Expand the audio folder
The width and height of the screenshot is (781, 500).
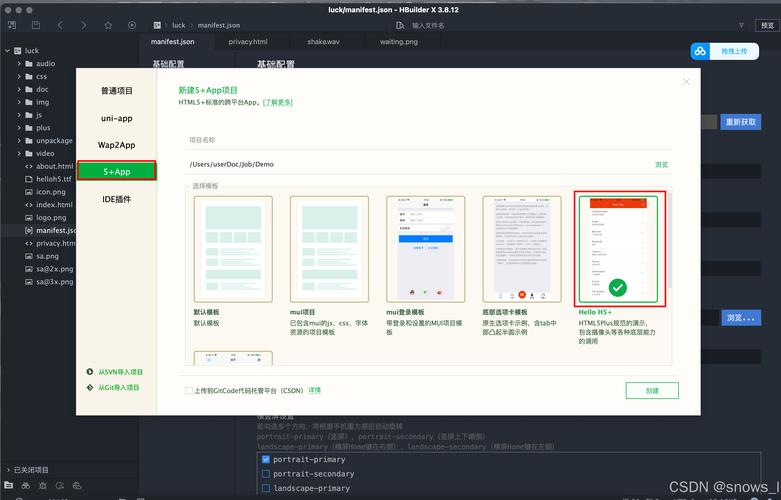[19, 63]
